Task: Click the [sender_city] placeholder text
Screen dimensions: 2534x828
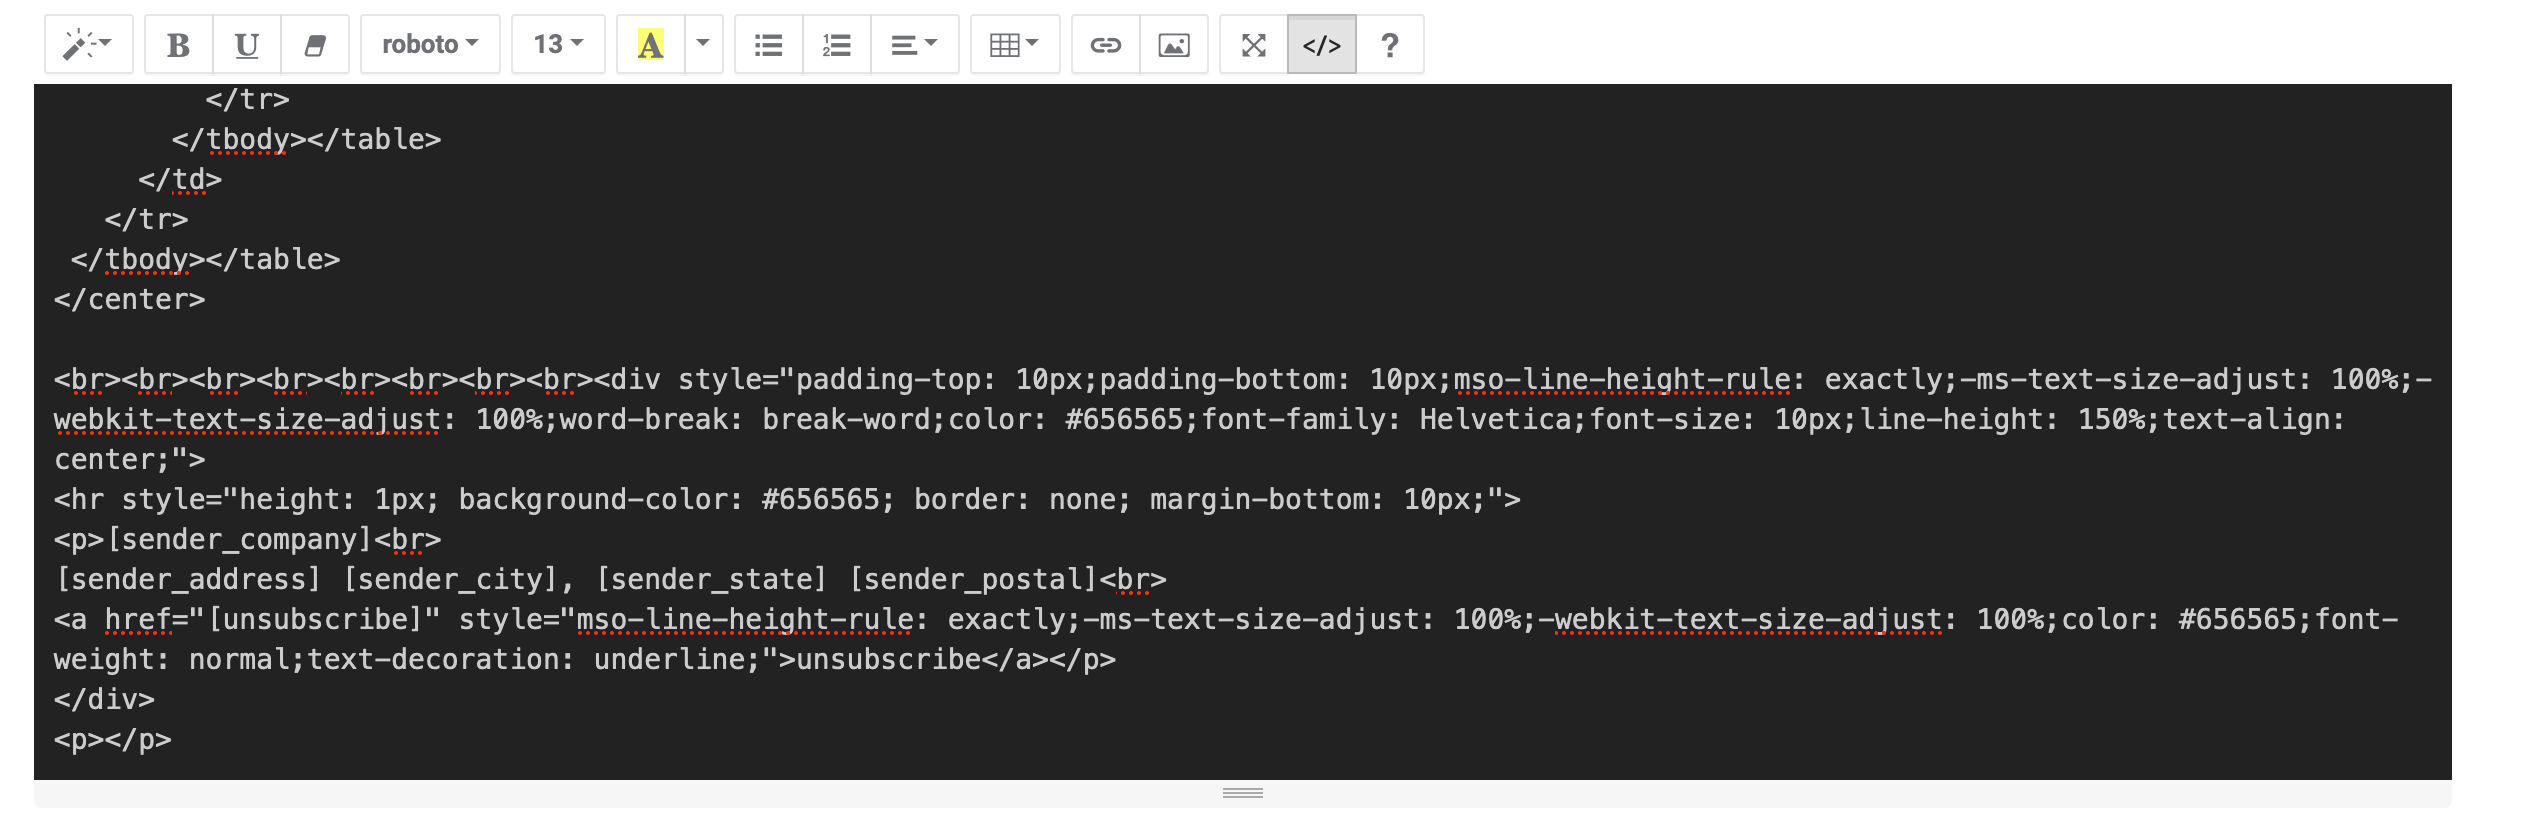Action: pyautogui.click(x=450, y=580)
